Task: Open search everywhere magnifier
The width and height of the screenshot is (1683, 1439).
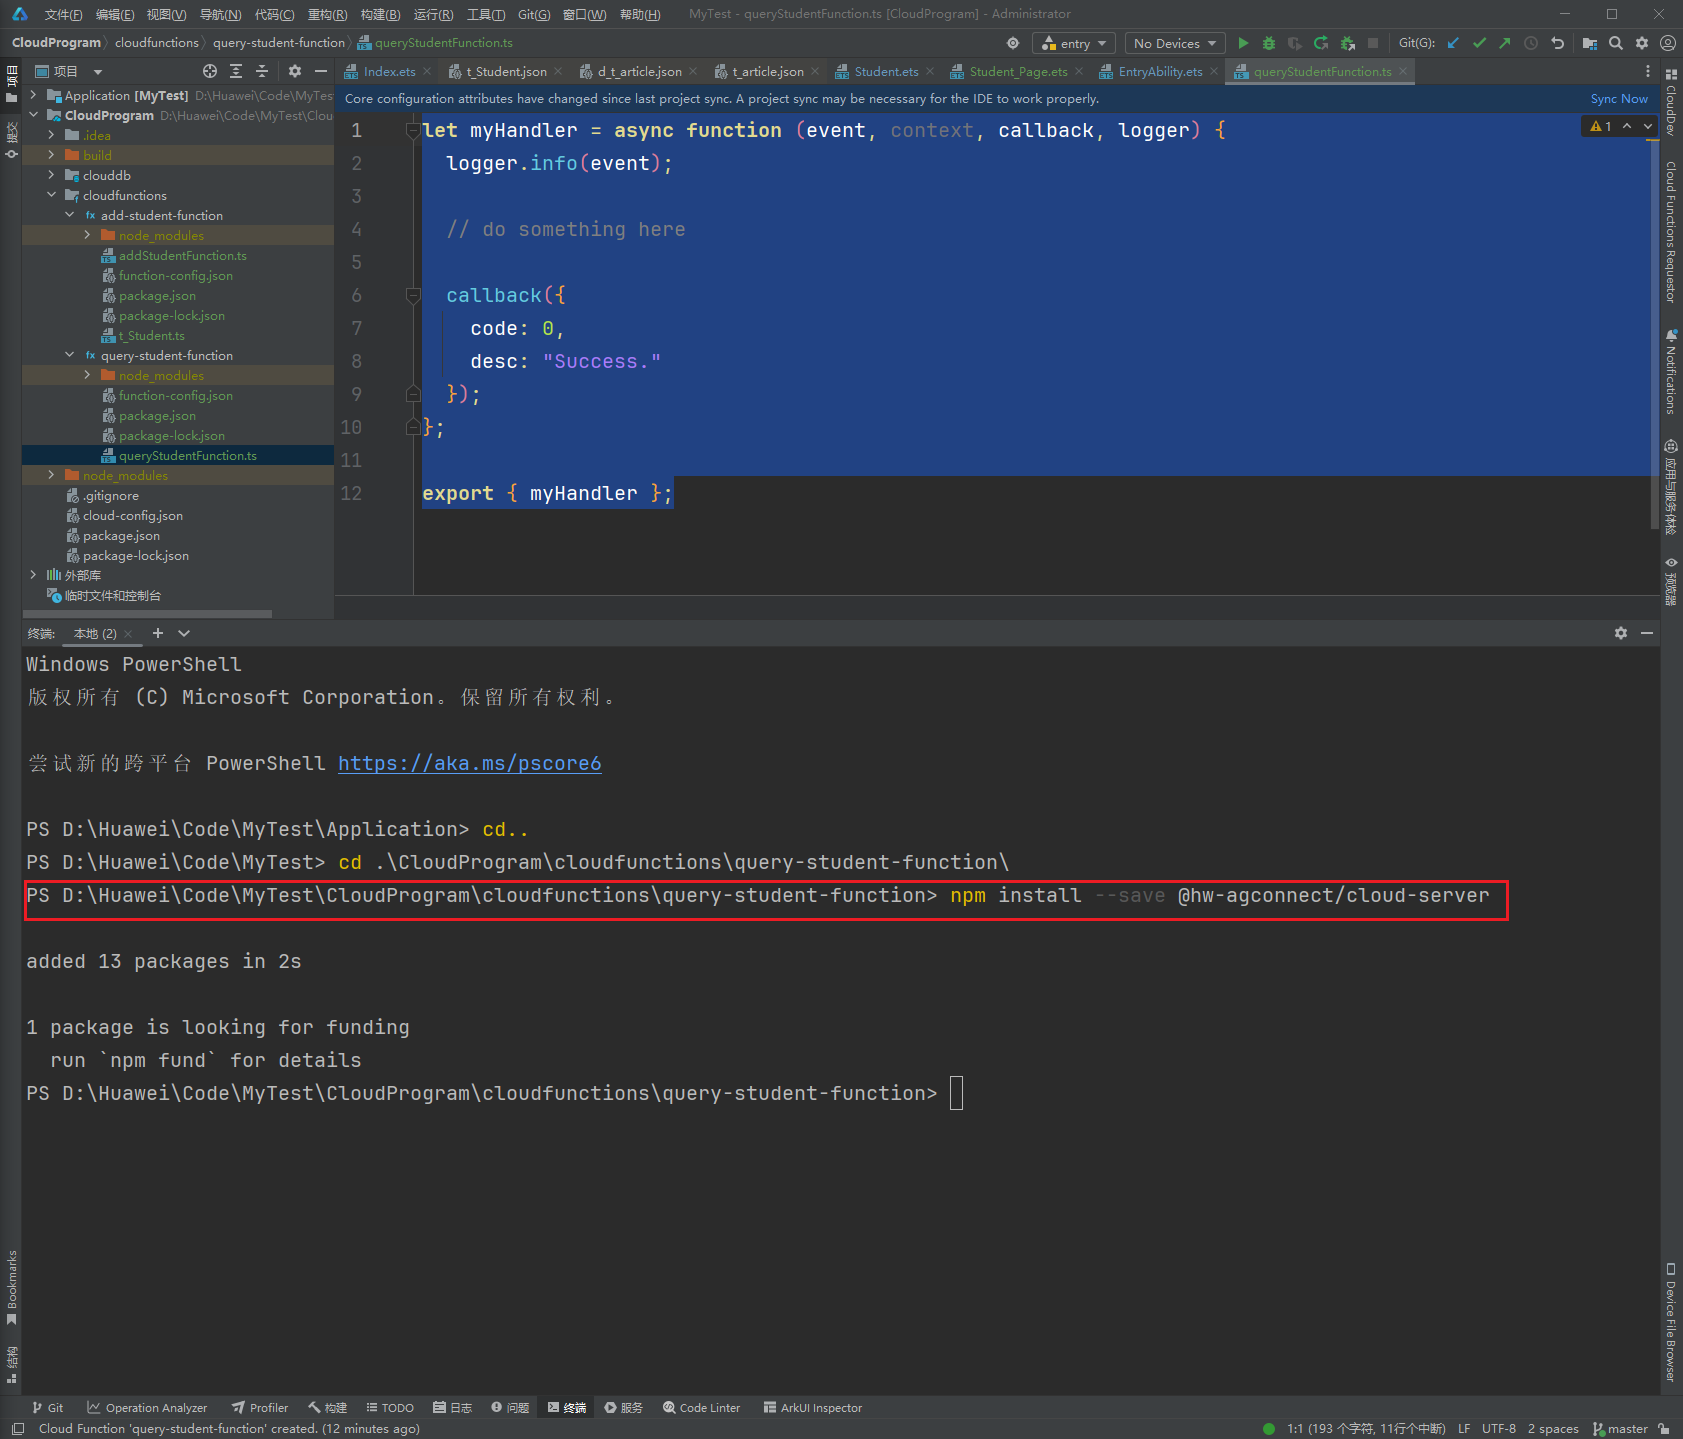Action: pyautogui.click(x=1616, y=43)
